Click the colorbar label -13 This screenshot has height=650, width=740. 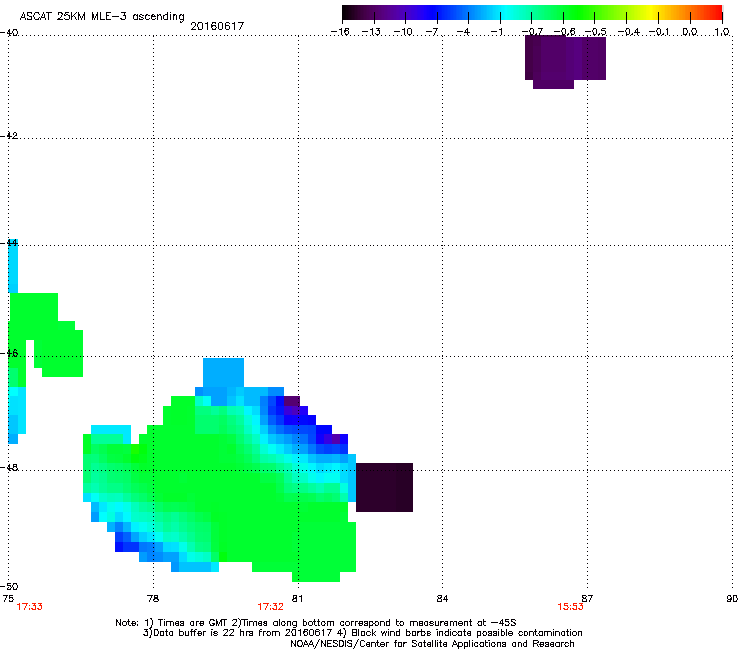[x=371, y=32]
